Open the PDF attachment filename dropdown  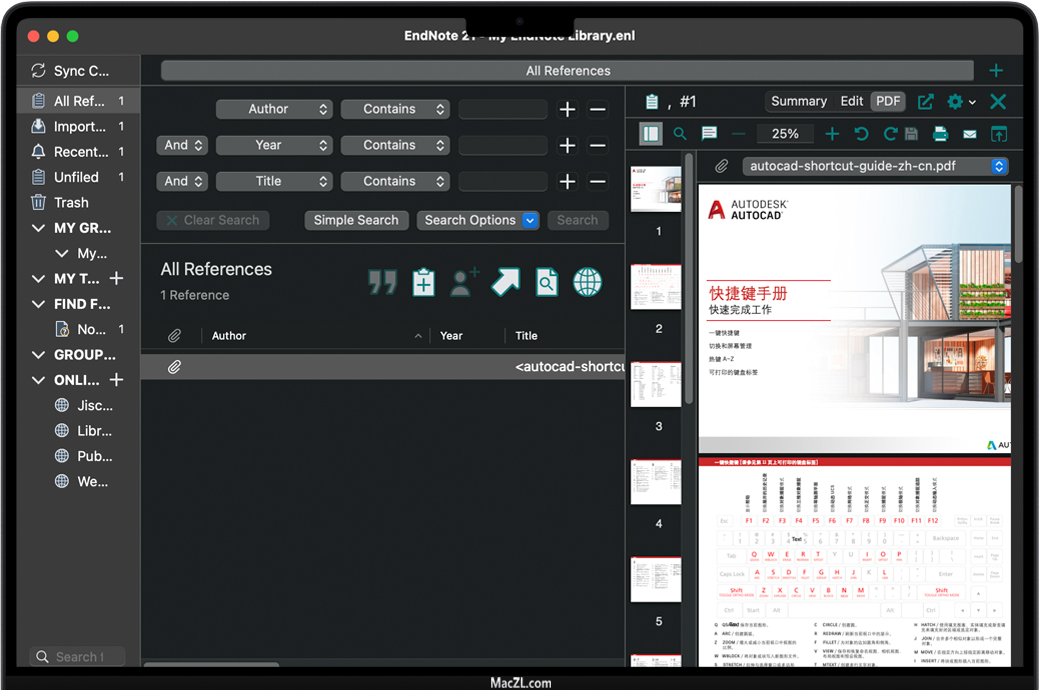(x=875, y=166)
